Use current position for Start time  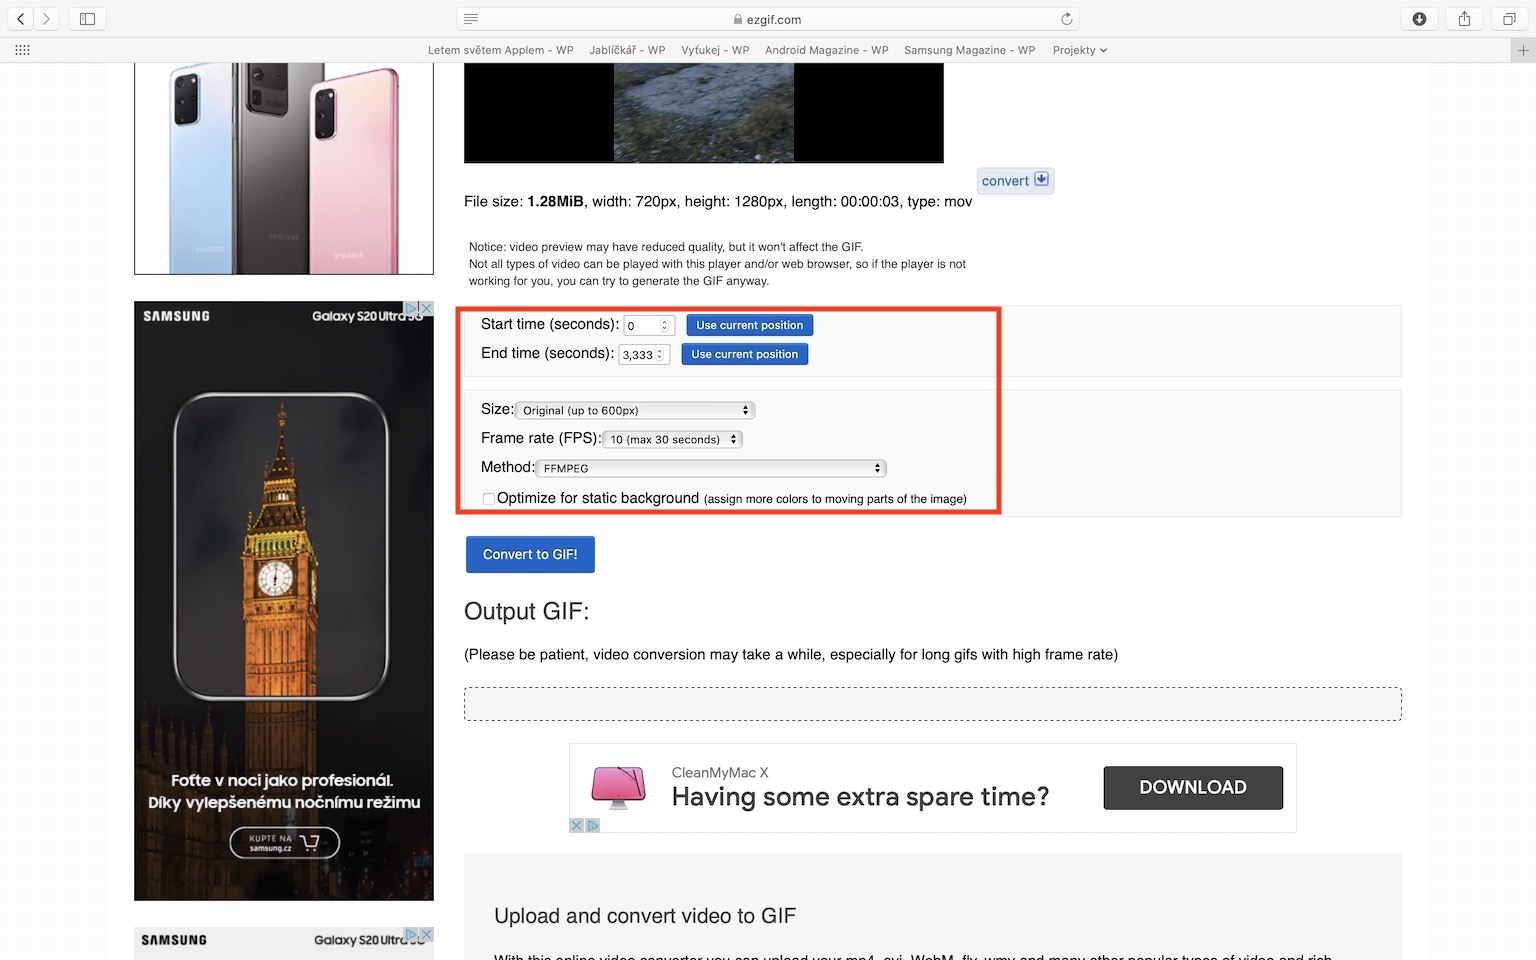point(750,325)
